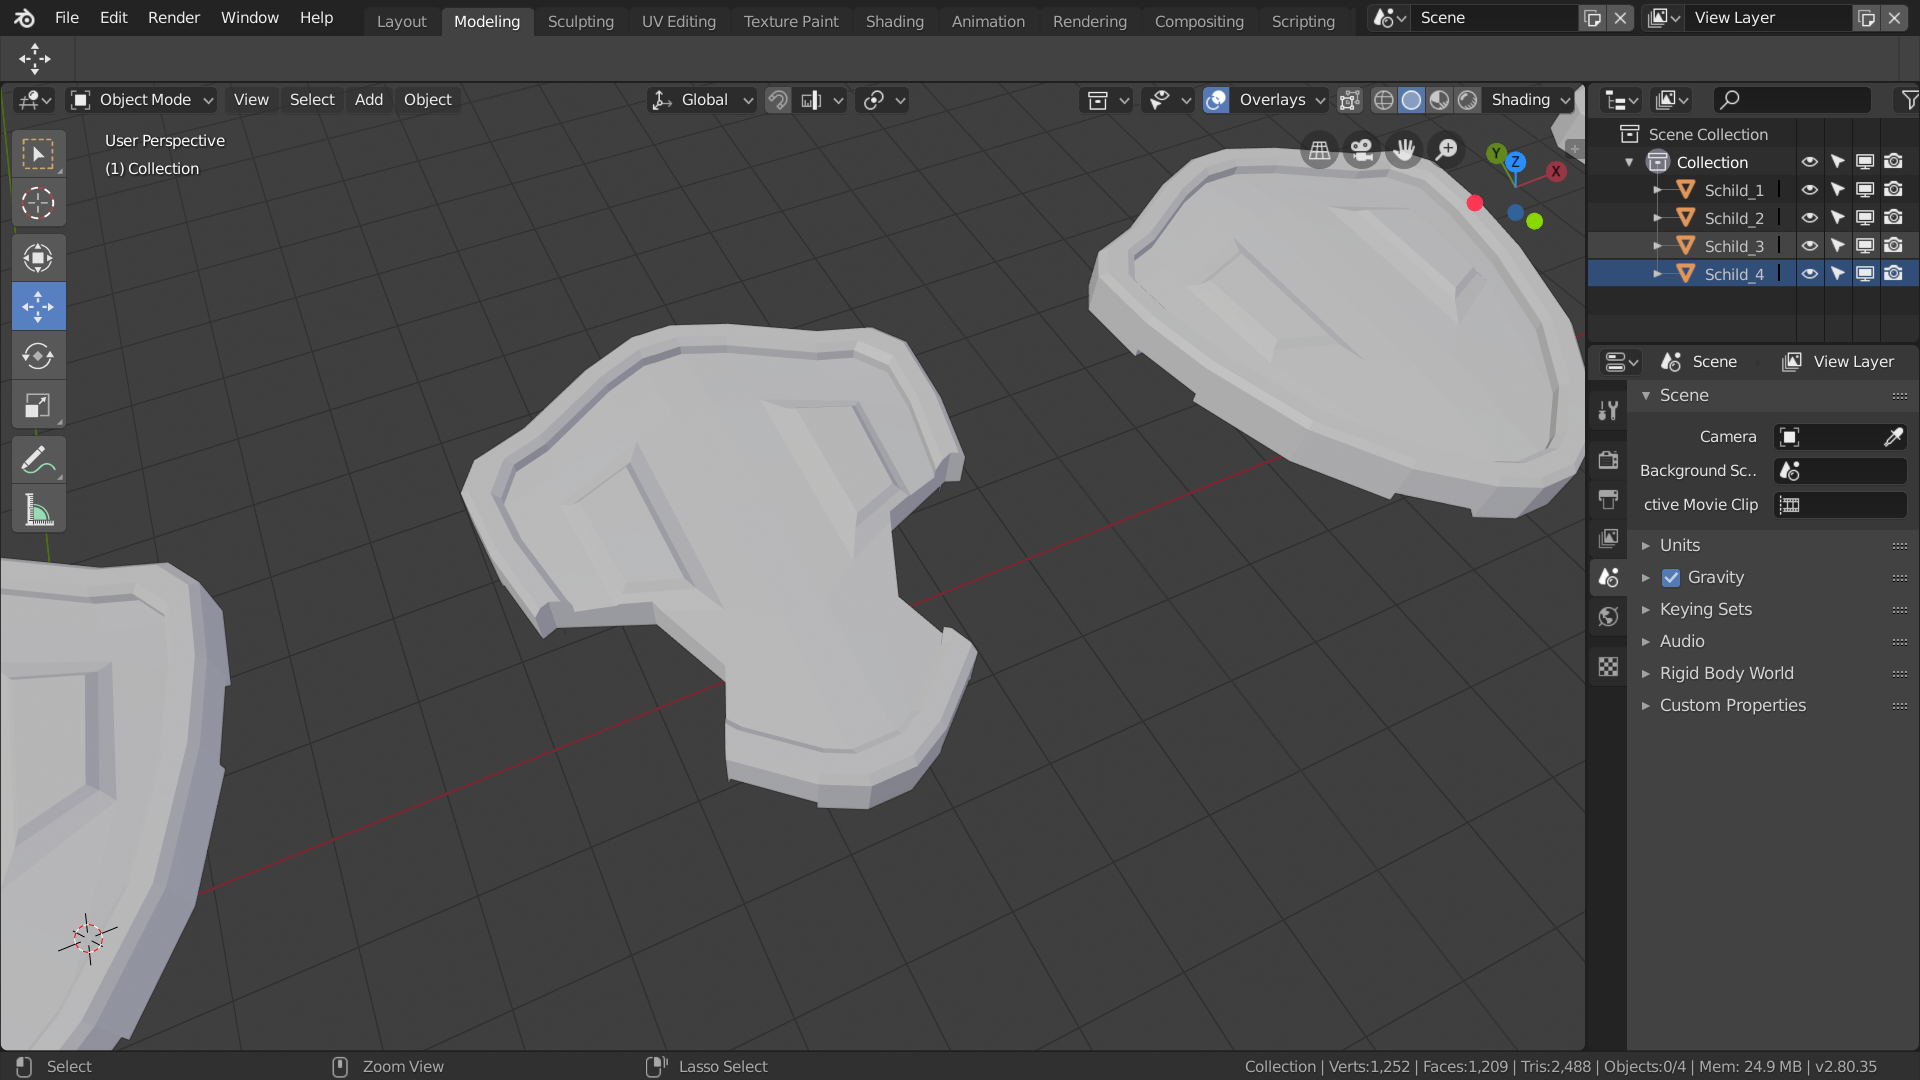Choose the Measure tool

(38, 510)
